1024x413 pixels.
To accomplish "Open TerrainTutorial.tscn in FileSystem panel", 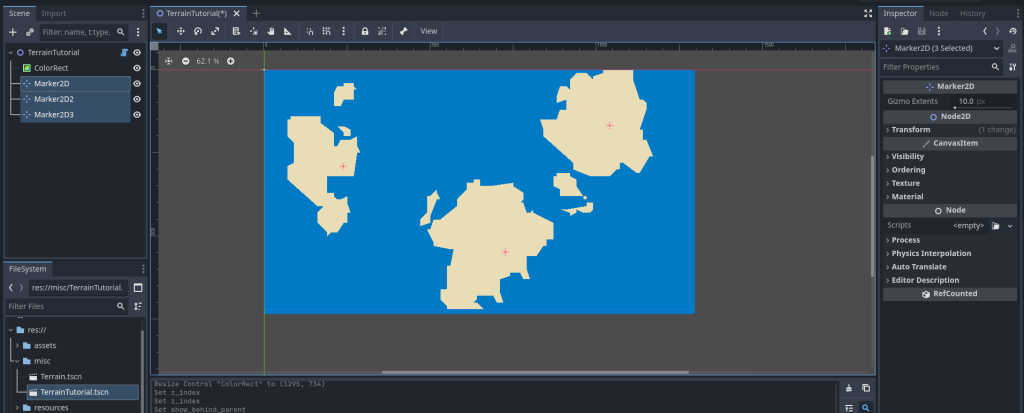I will 74,392.
